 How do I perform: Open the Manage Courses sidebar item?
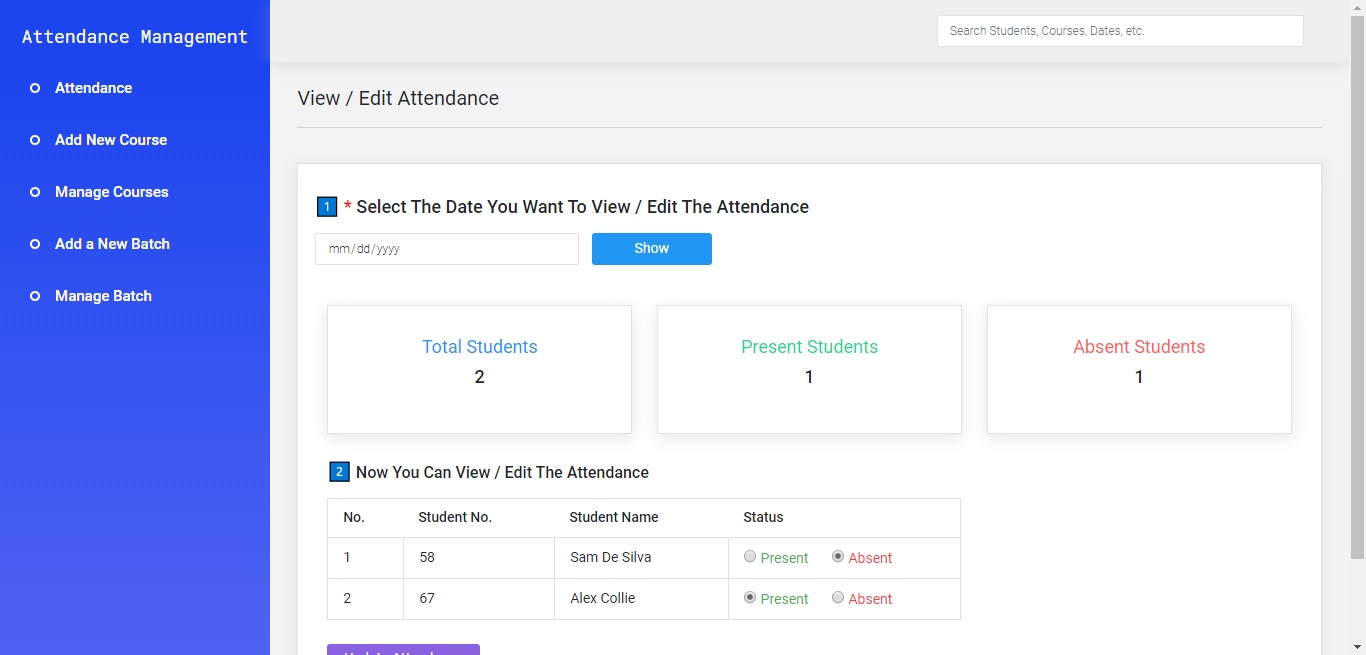[x=111, y=192]
